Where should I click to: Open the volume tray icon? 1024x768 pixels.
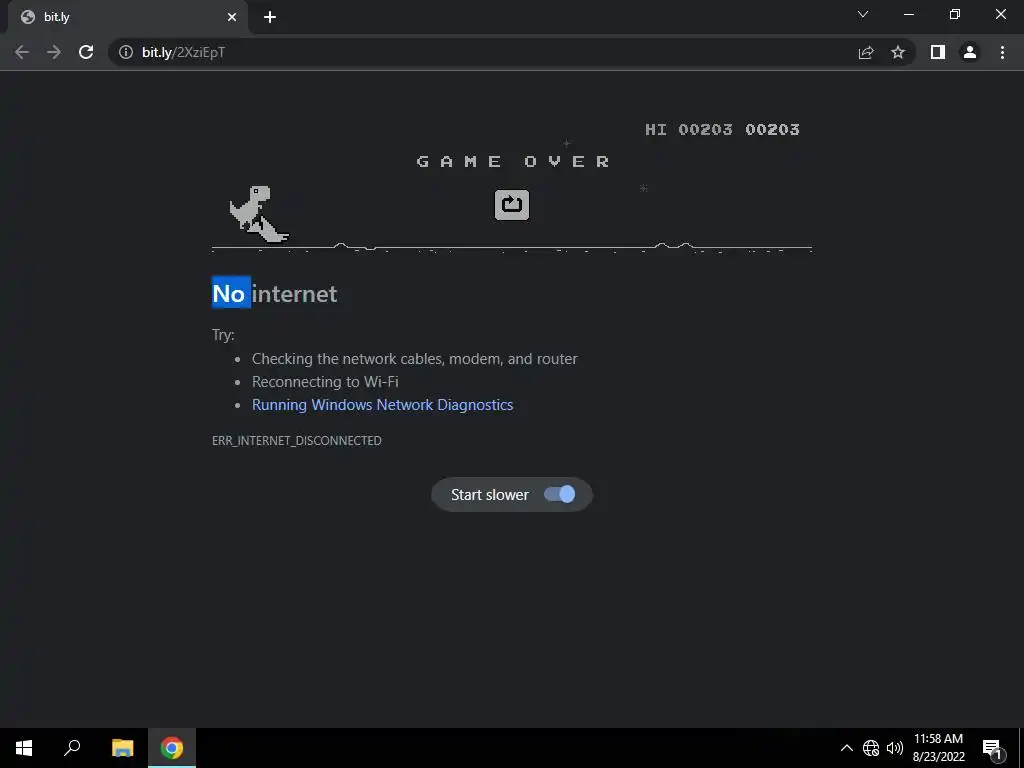pos(895,748)
